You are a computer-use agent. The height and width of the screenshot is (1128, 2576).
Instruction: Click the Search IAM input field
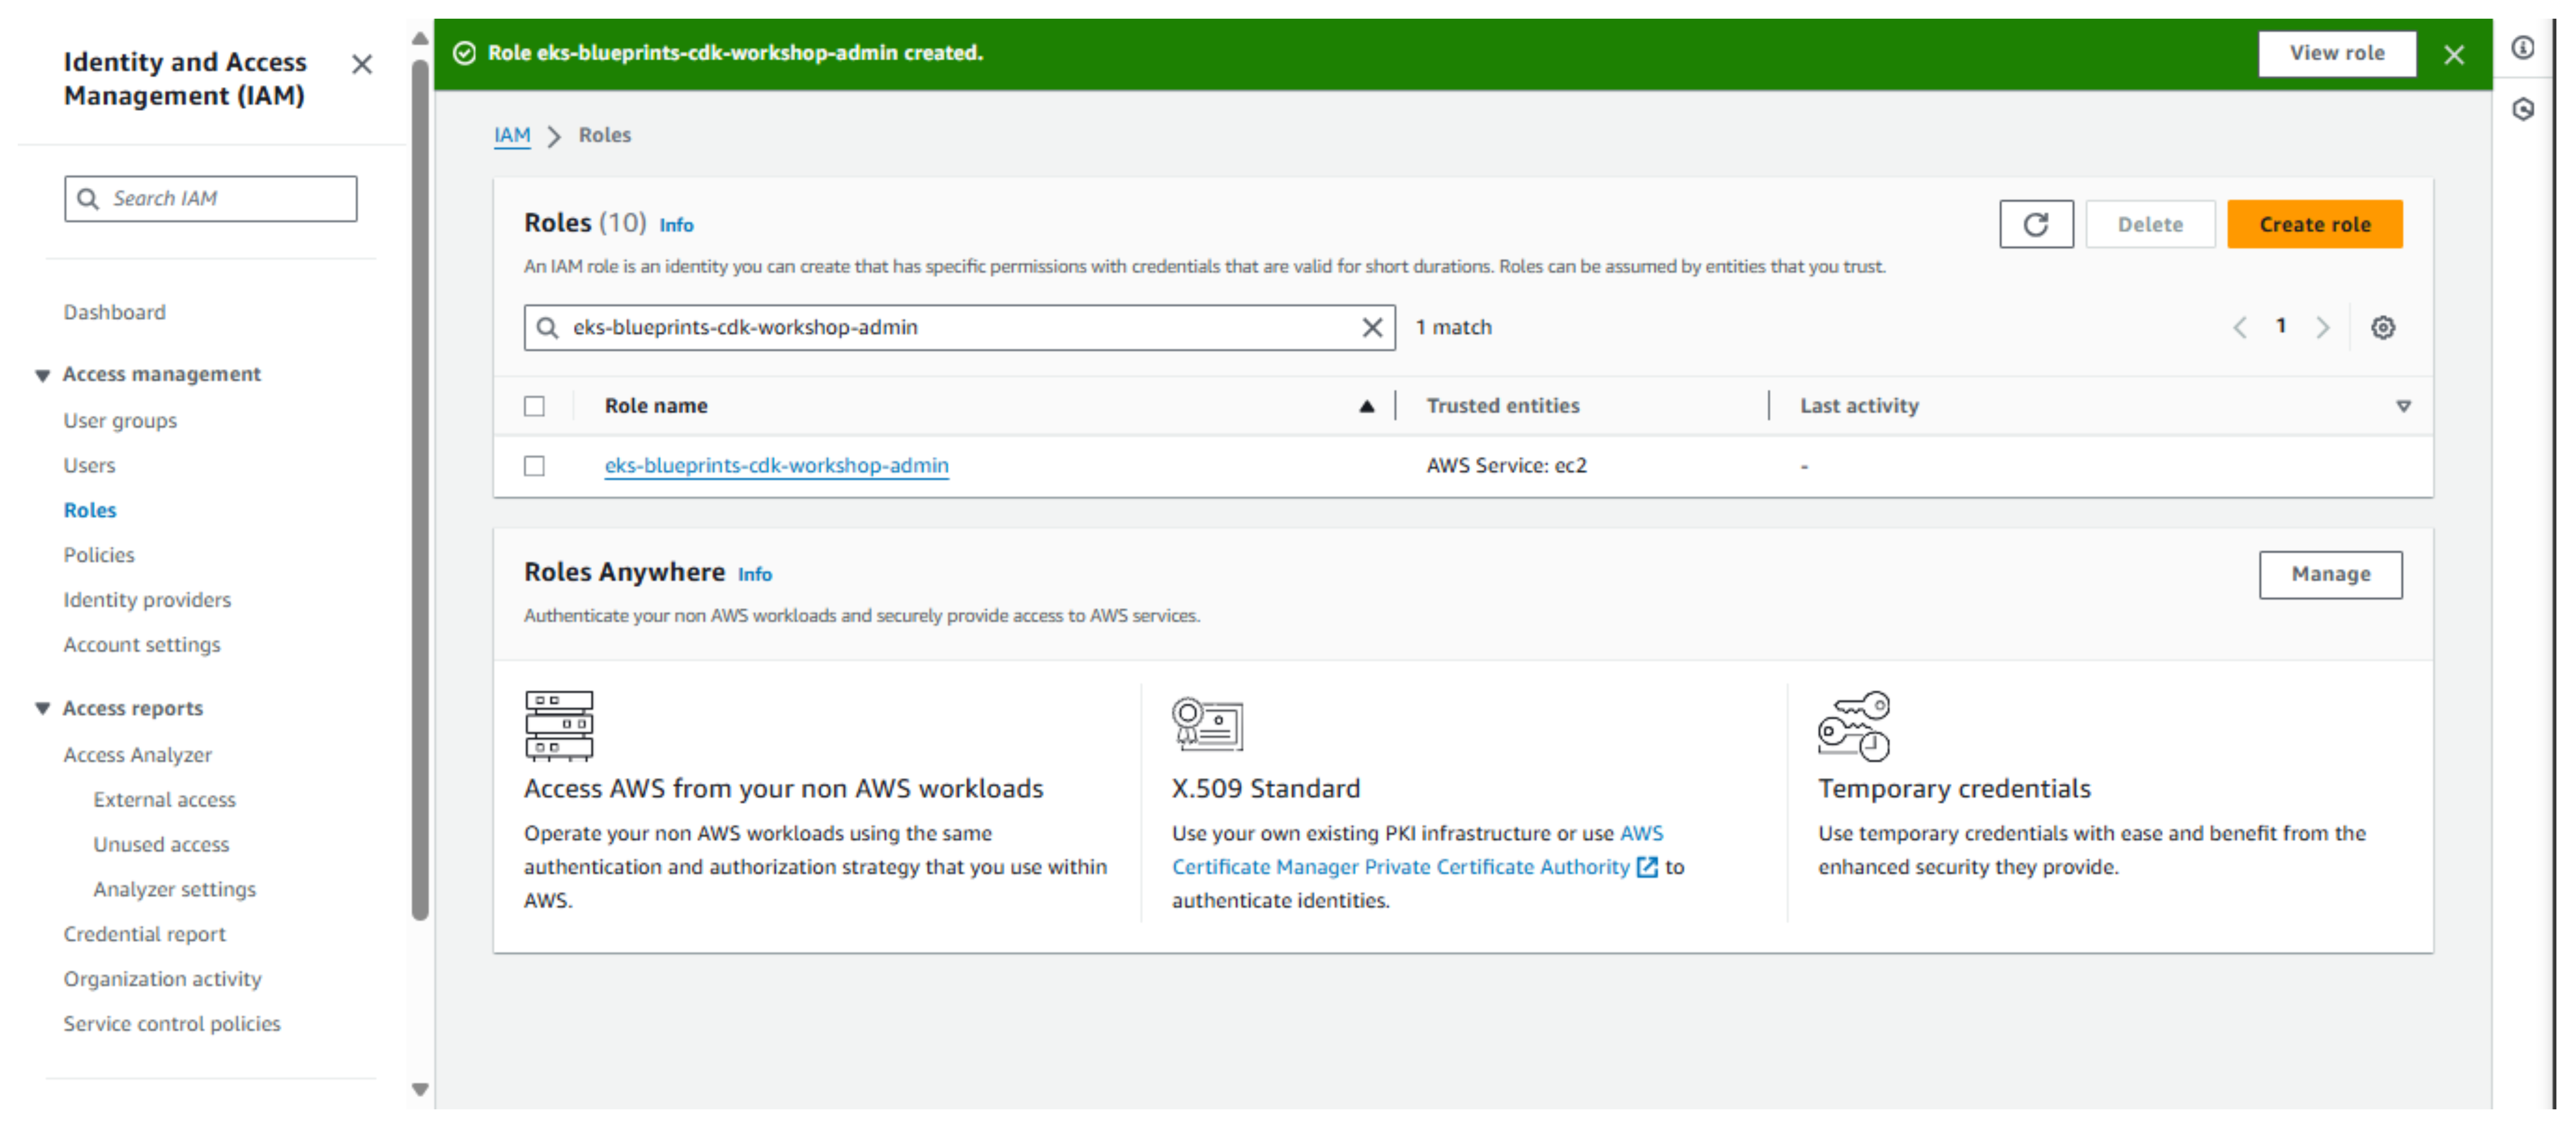[x=211, y=199]
